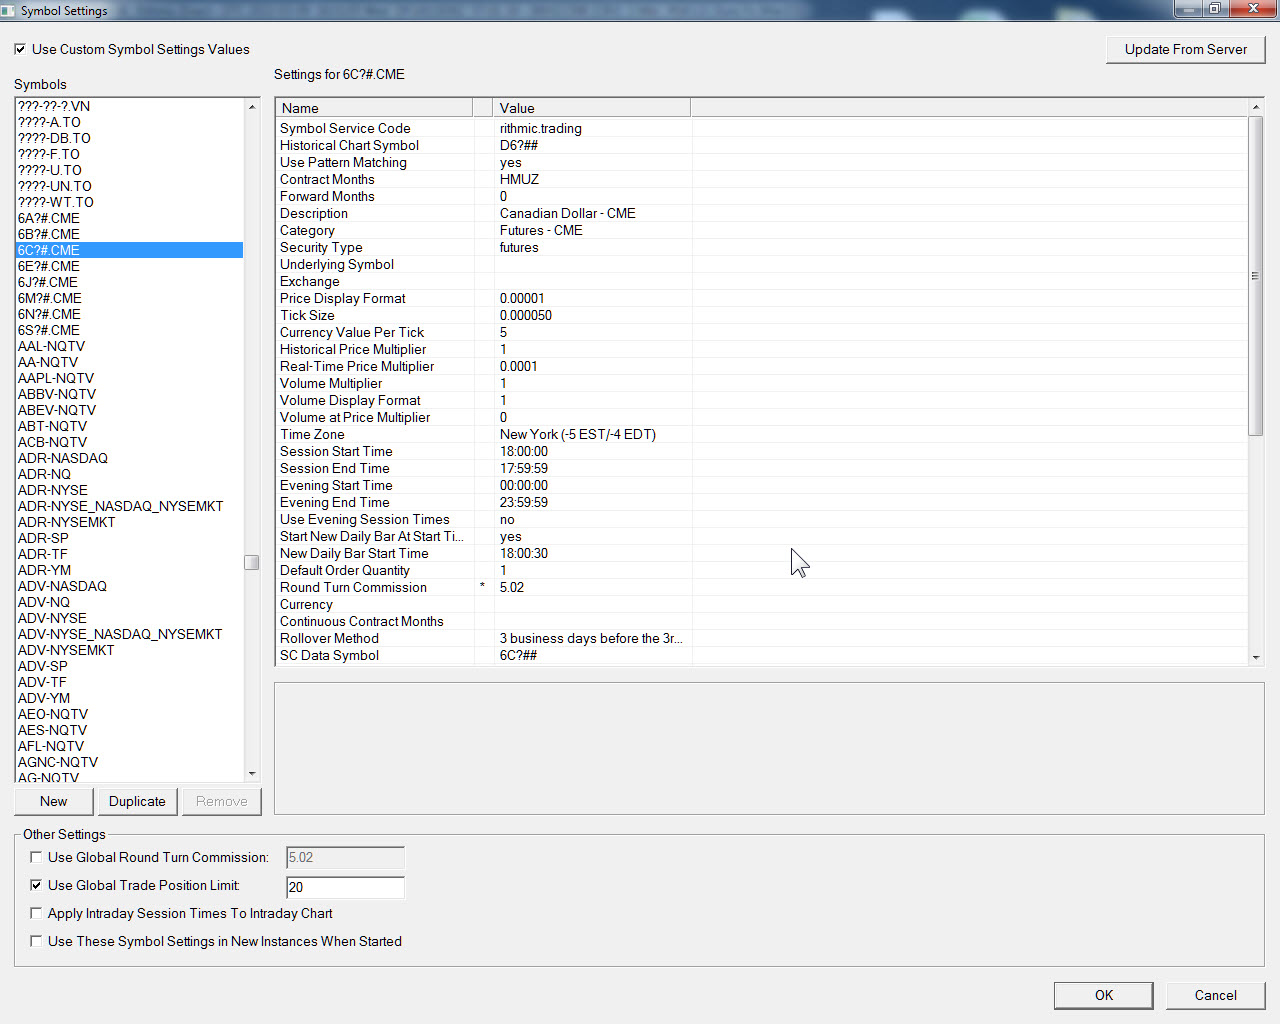Click New Daily Bar Start Time value
1280x1024 pixels.
524,553
